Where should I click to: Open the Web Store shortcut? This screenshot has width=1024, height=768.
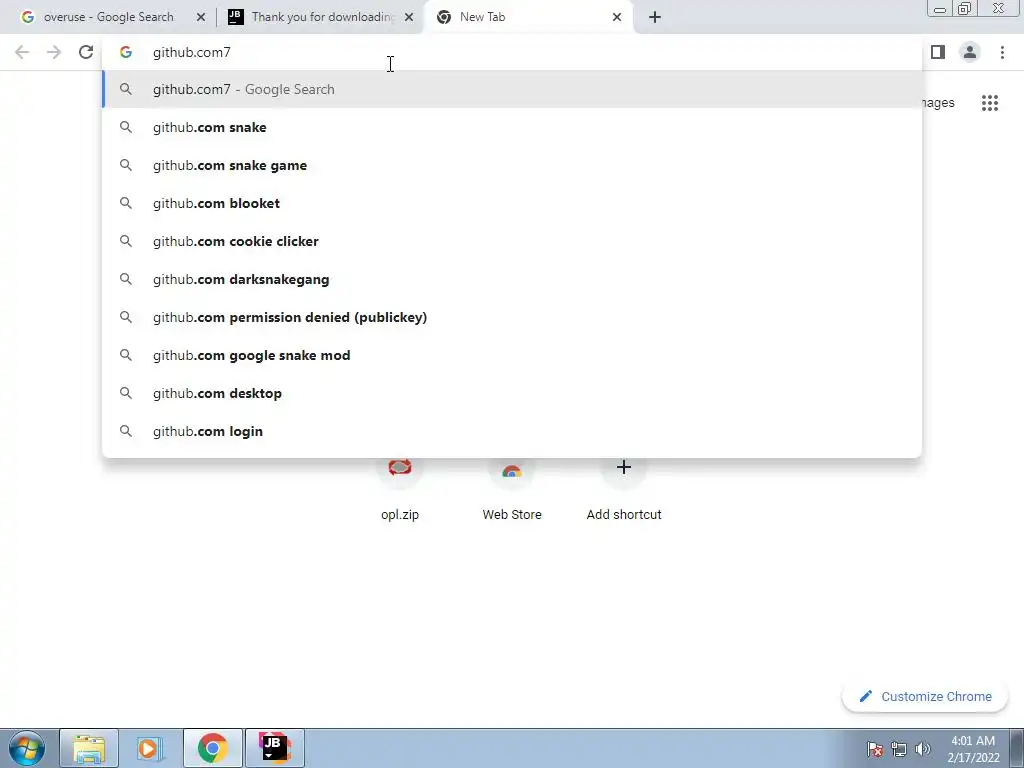512,487
